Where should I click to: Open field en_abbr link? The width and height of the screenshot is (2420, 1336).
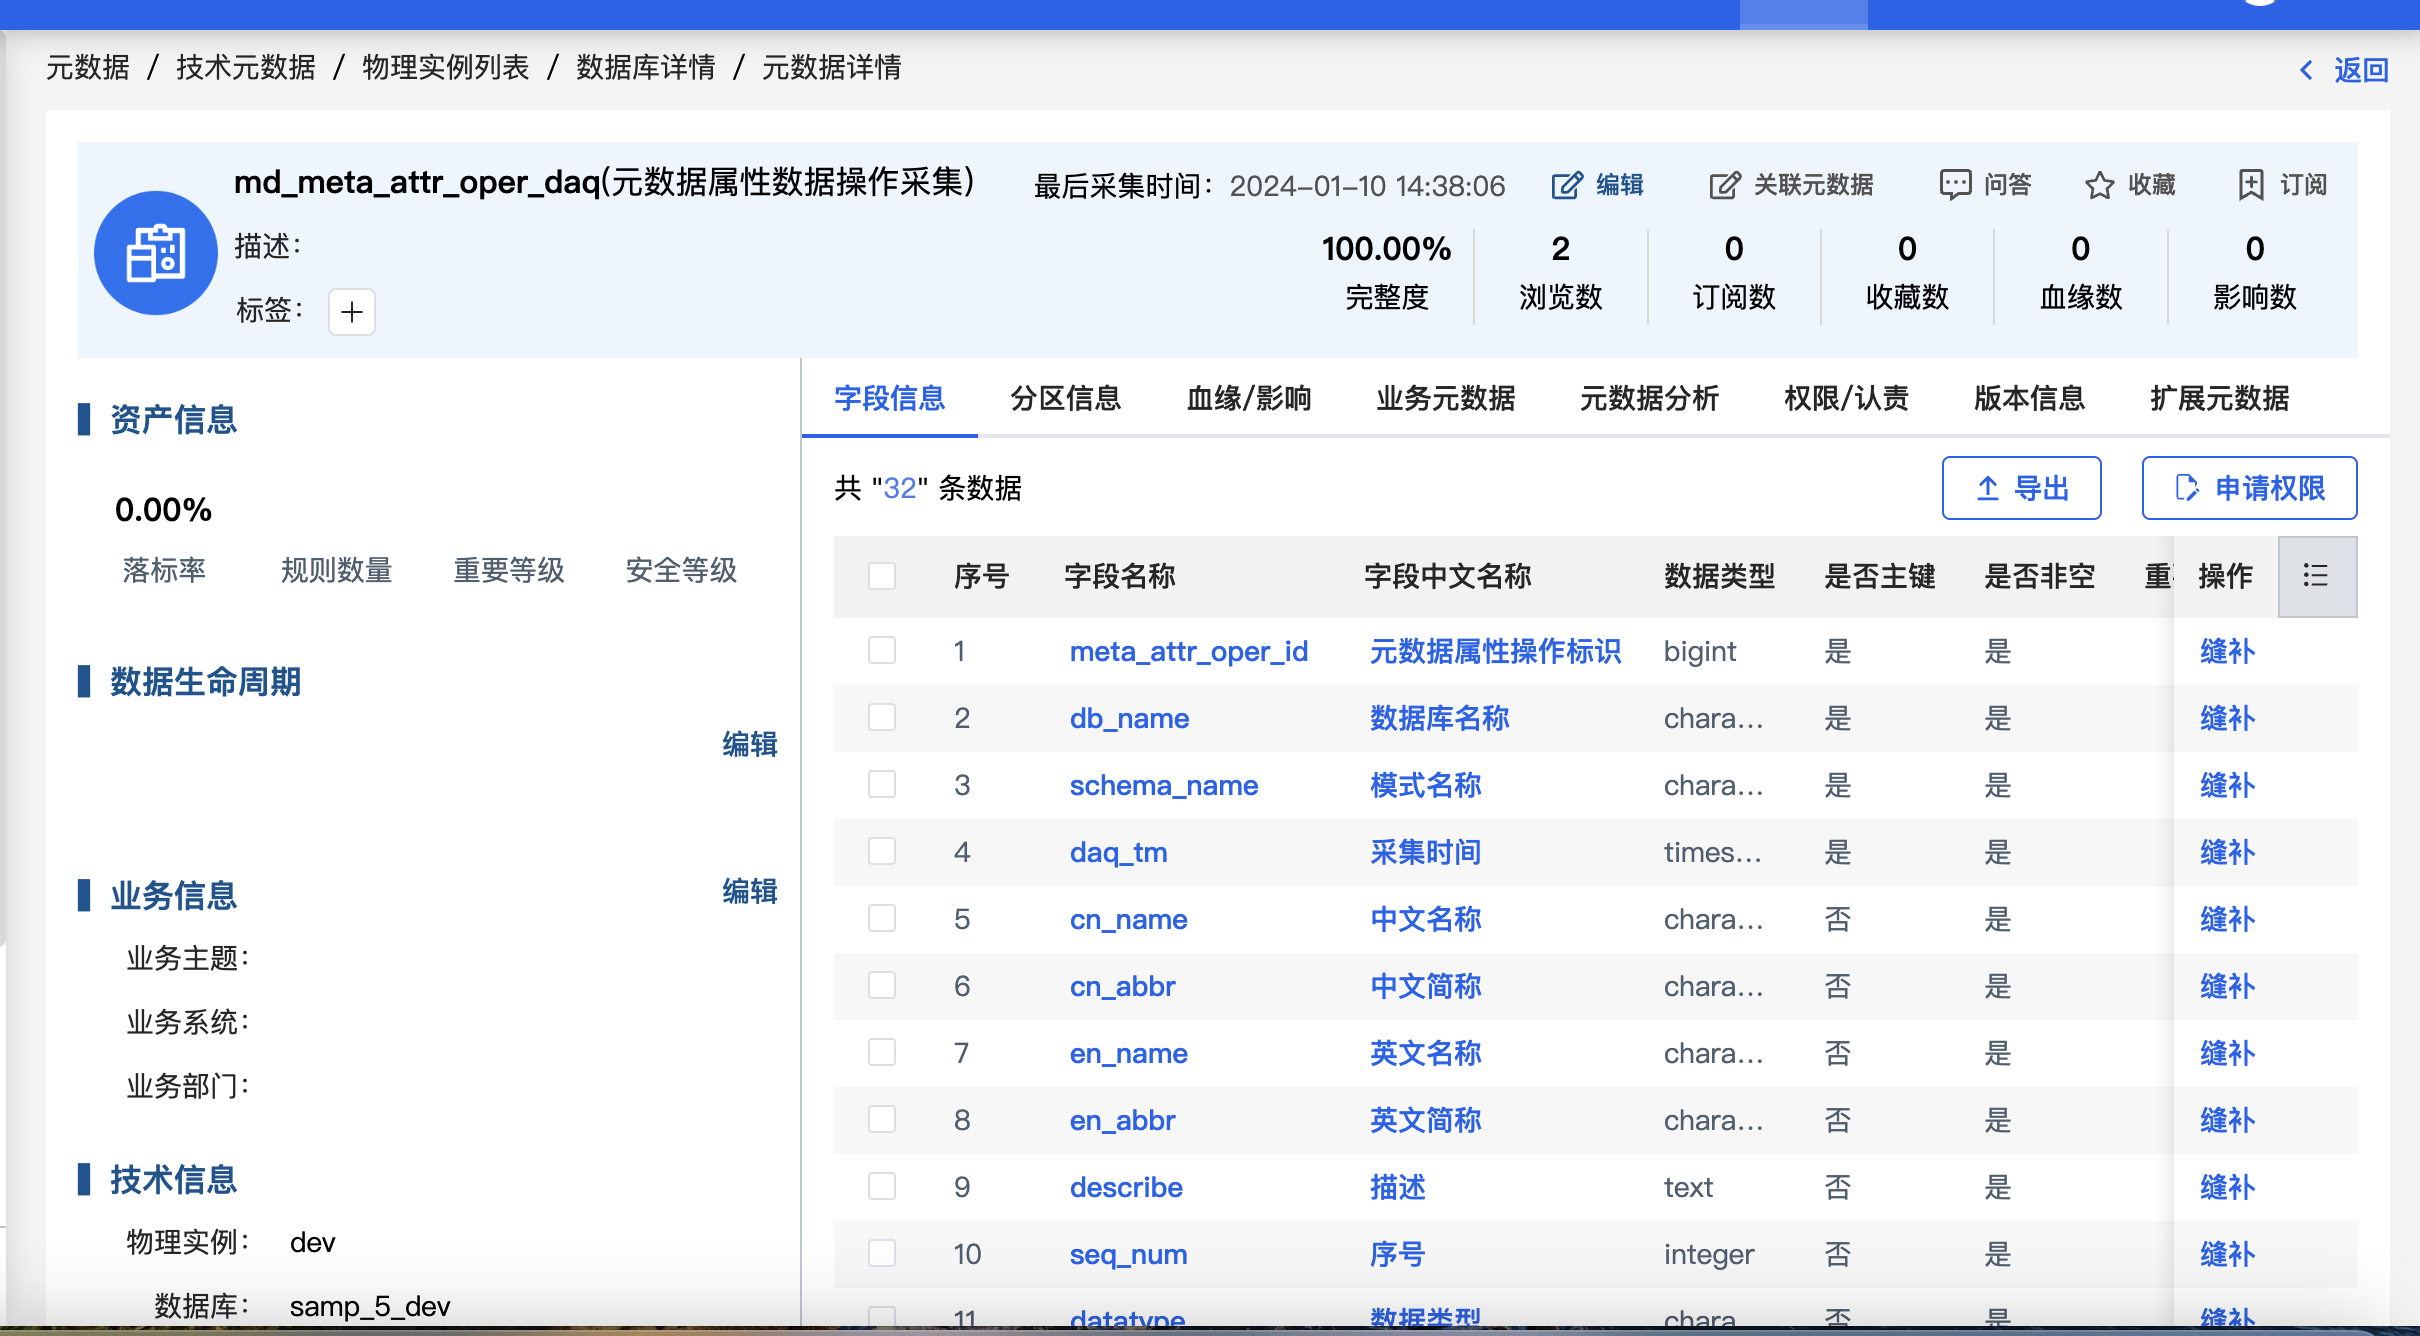pyautogui.click(x=1122, y=1120)
